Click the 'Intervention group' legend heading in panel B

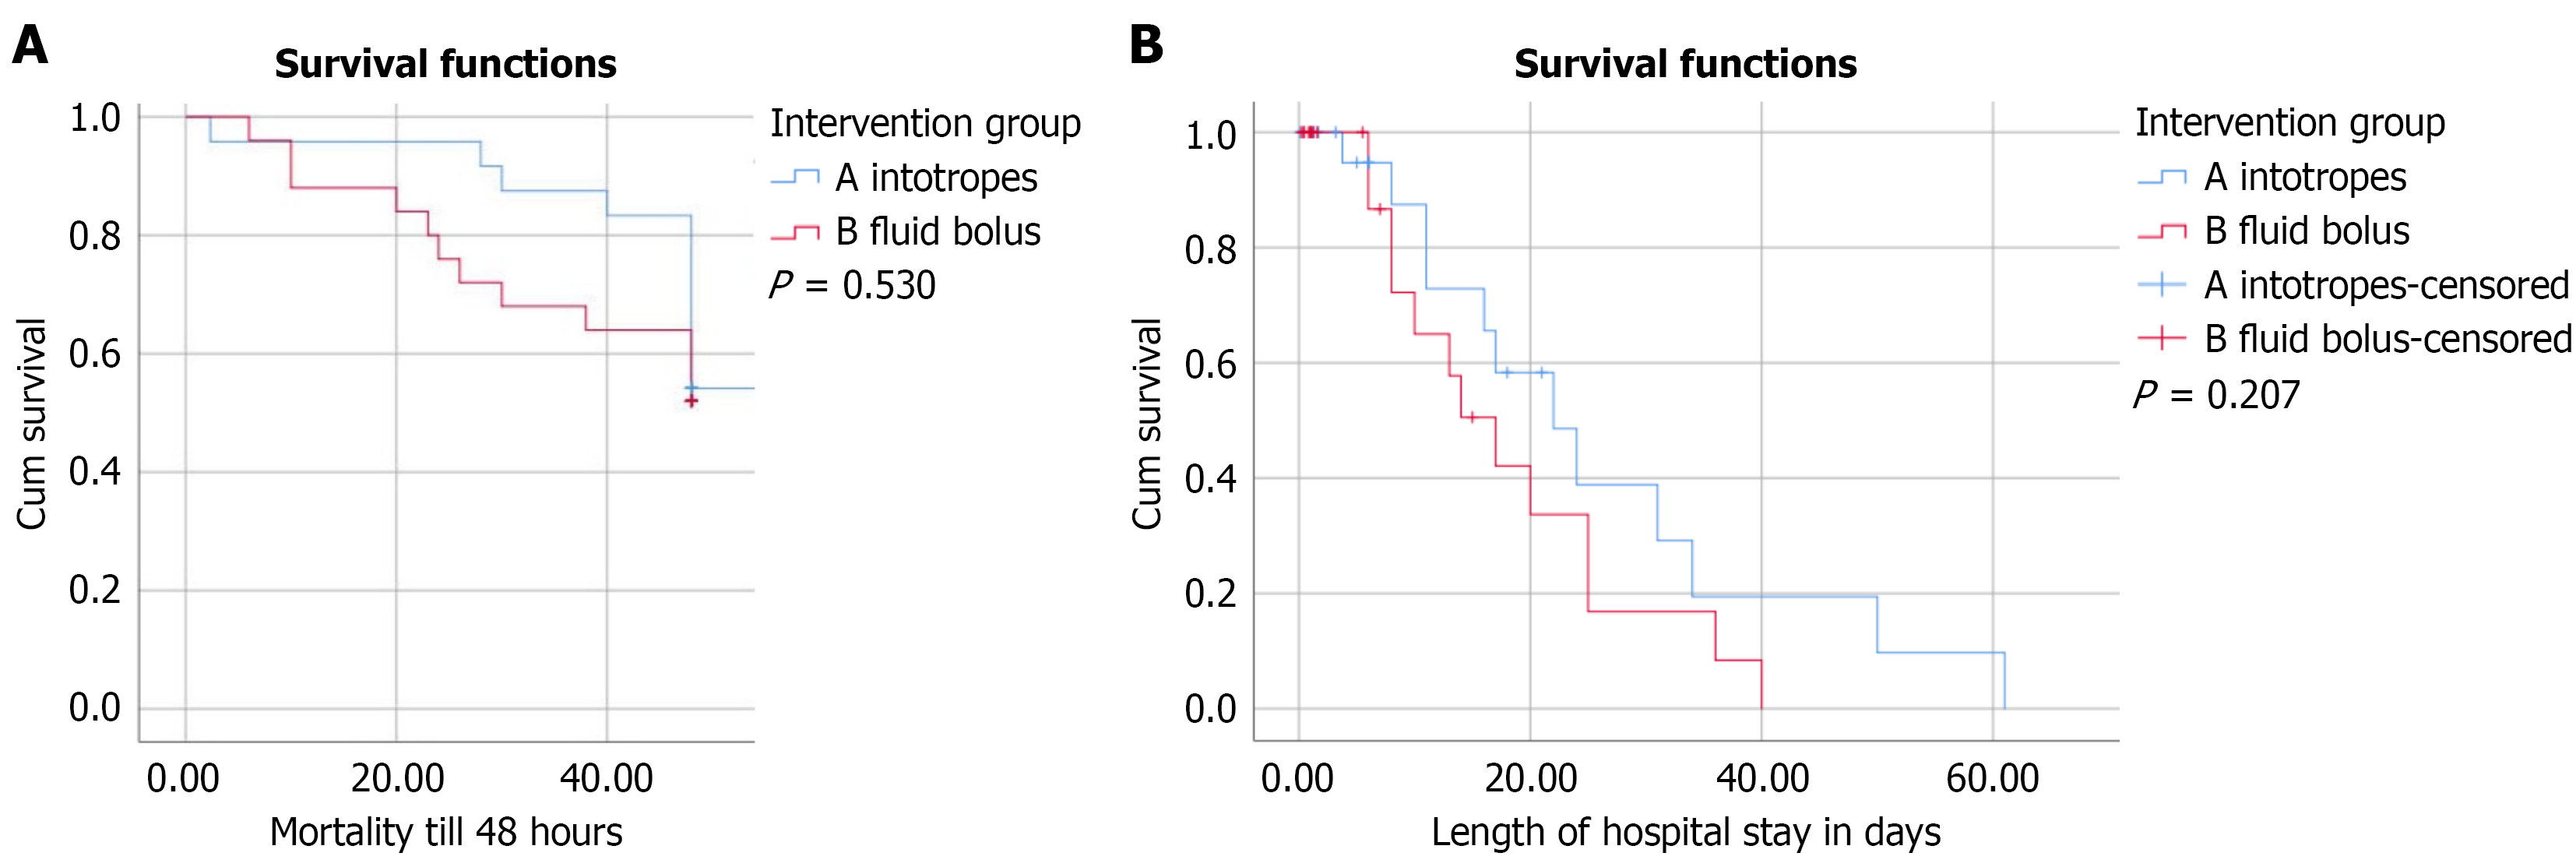pyautogui.click(x=2290, y=123)
